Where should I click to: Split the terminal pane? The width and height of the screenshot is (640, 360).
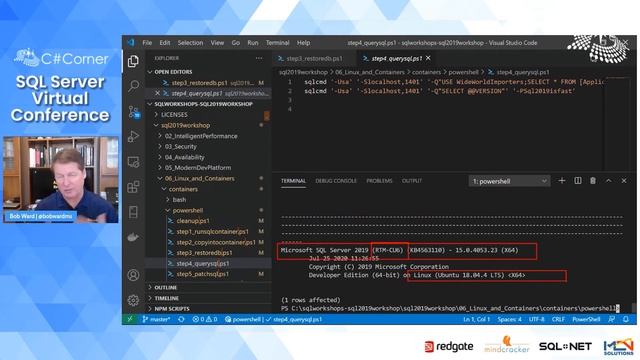[578, 180]
